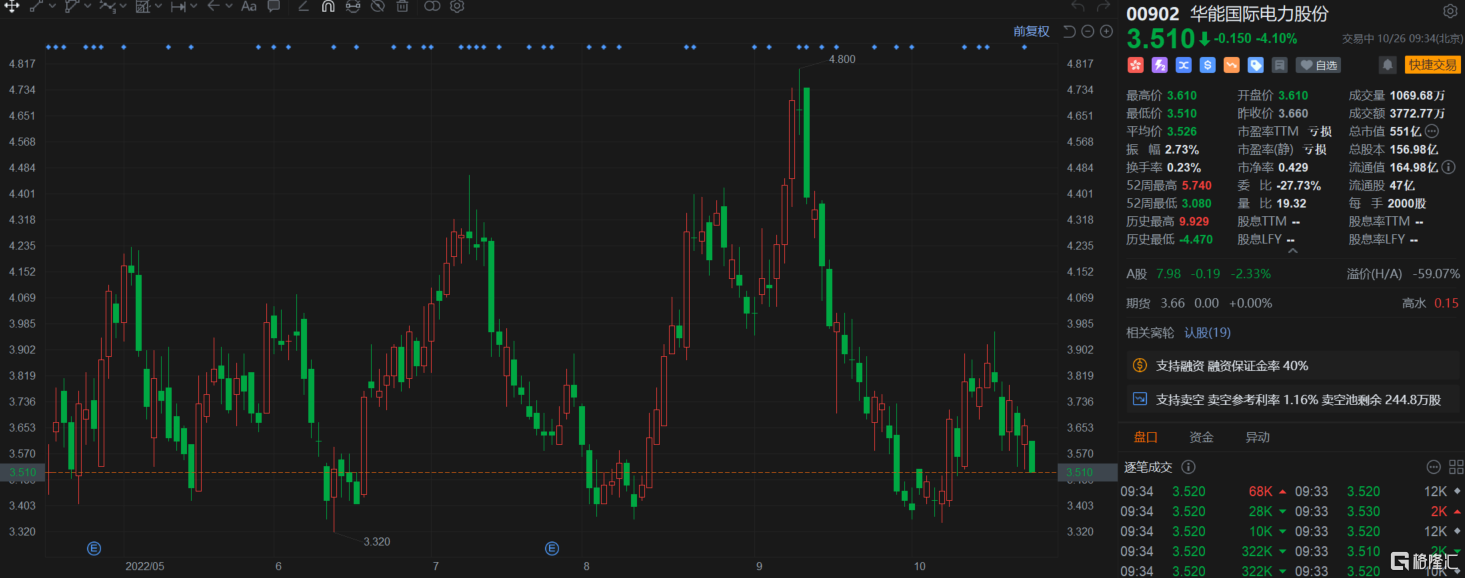1465x578 pixels.
Task: Toggle magnet snap mode
Action: click(x=328, y=6)
